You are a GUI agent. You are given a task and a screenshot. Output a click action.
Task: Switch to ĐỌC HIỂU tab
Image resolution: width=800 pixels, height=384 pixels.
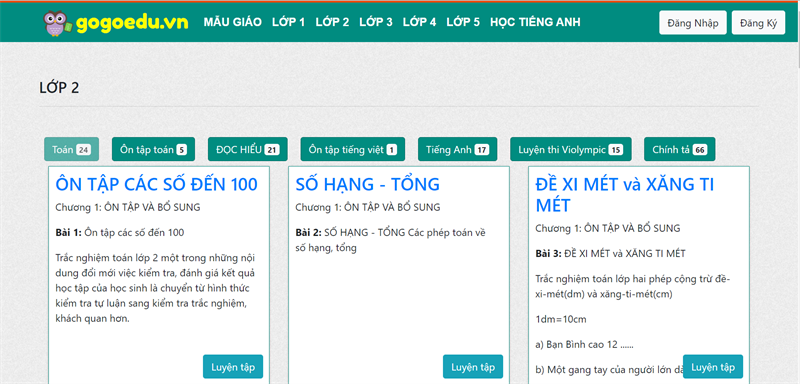pyautogui.click(x=247, y=149)
